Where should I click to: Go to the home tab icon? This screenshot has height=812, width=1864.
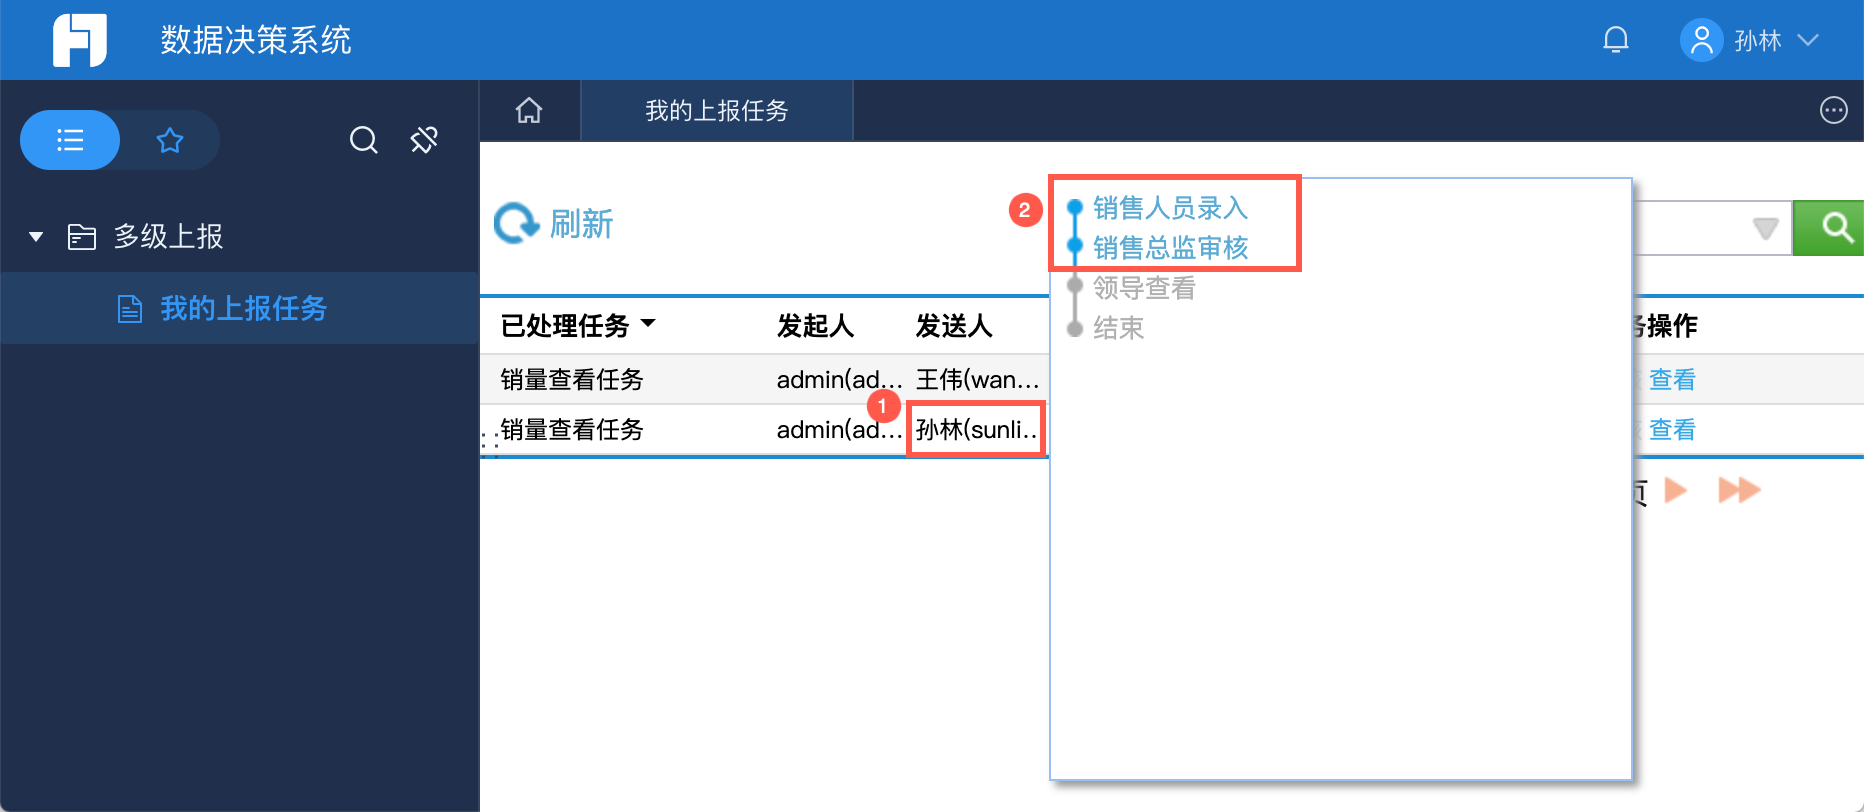tap(529, 110)
